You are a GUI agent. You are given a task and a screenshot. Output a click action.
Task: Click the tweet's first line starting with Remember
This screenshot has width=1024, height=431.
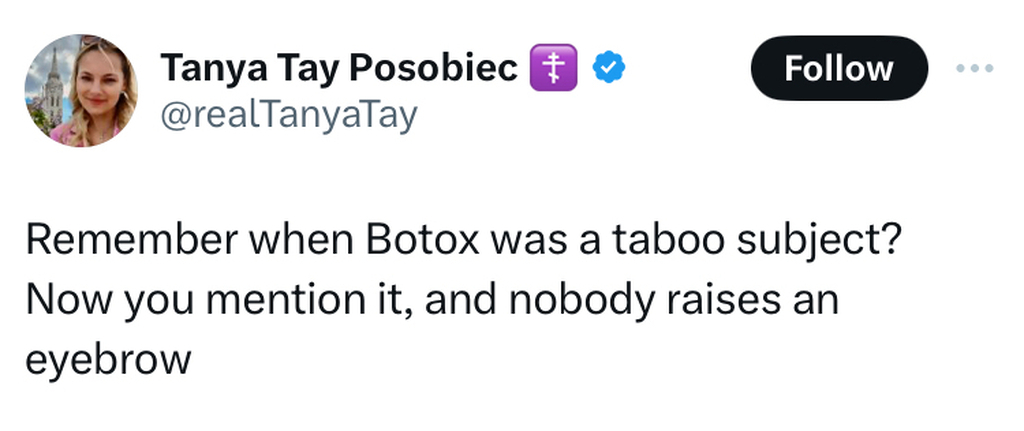464,242
